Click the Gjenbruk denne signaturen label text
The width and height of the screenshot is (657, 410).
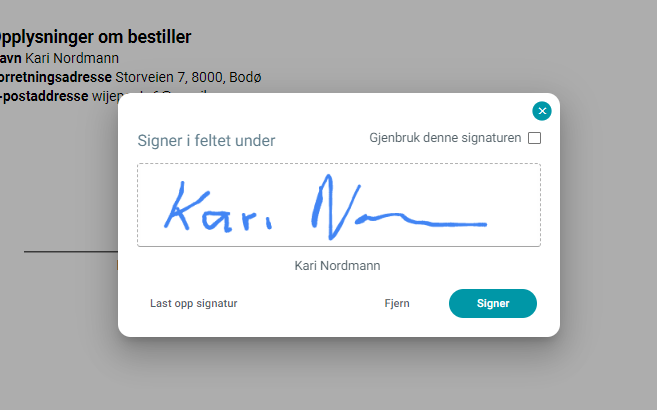tap(445, 138)
